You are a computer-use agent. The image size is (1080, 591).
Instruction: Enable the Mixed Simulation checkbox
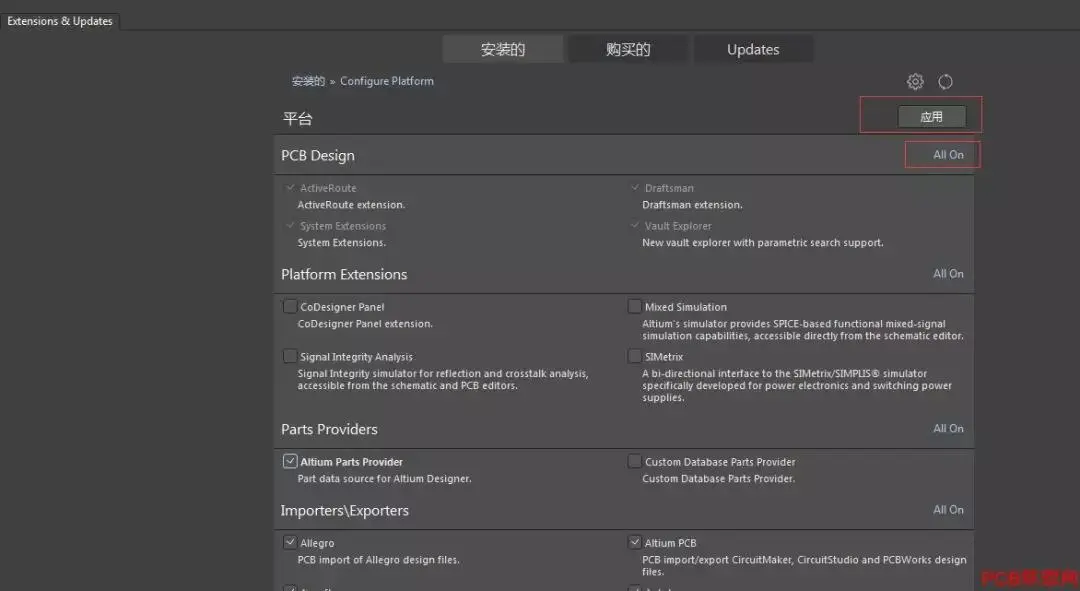click(x=634, y=307)
